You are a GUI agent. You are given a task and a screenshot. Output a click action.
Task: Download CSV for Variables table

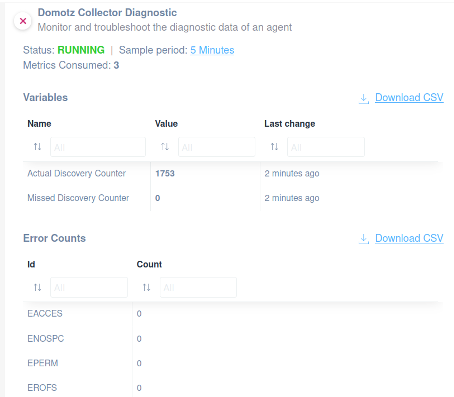409,97
